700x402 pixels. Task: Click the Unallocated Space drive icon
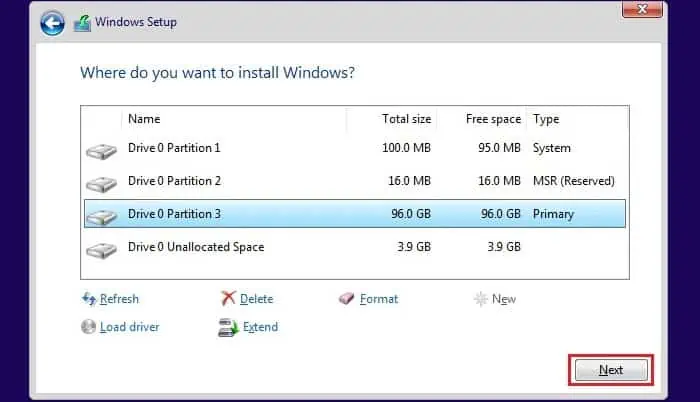[101, 251]
